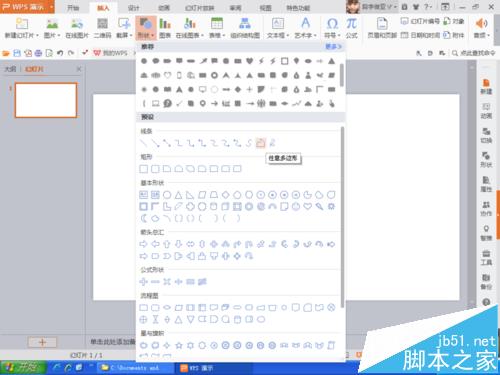Switch to the Slide Show (幻灯片放映) tab
This screenshot has height=375, width=500.
[200, 8]
